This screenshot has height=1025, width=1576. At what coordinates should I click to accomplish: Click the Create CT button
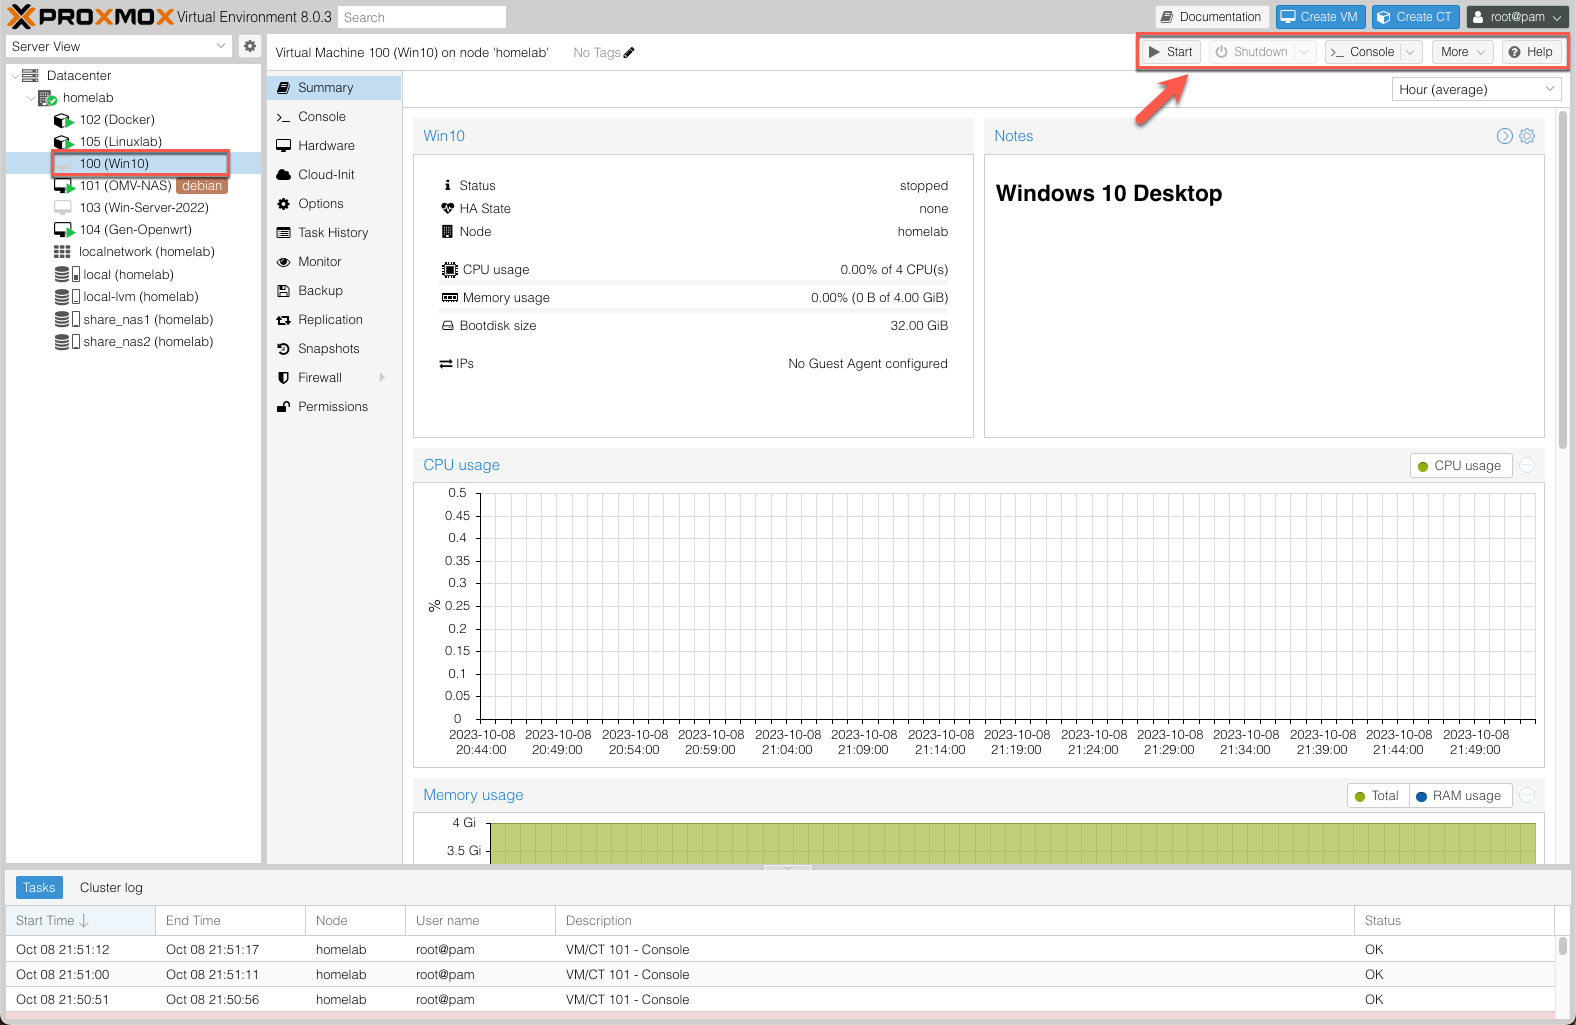pos(1415,17)
